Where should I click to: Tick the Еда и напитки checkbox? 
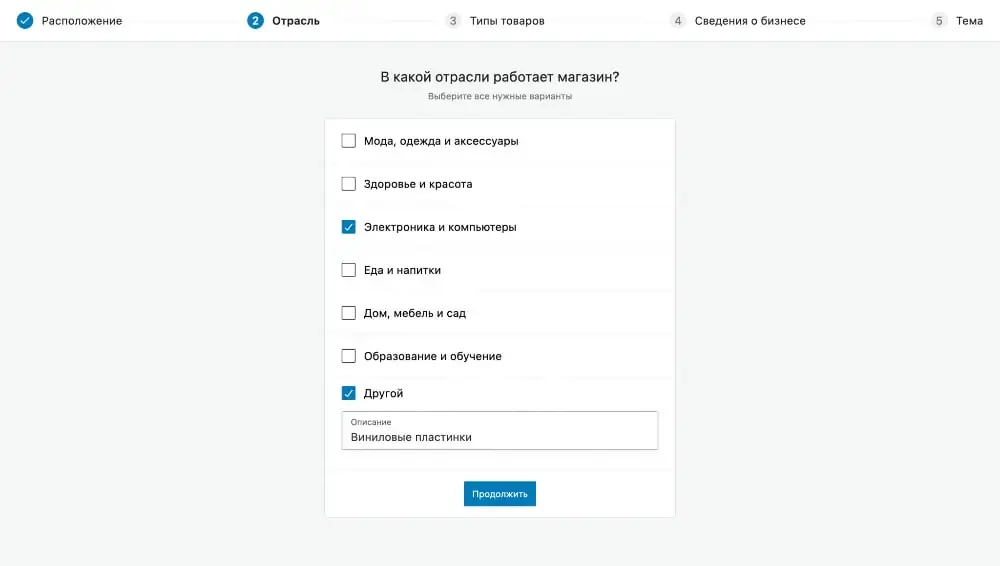[348, 270]
